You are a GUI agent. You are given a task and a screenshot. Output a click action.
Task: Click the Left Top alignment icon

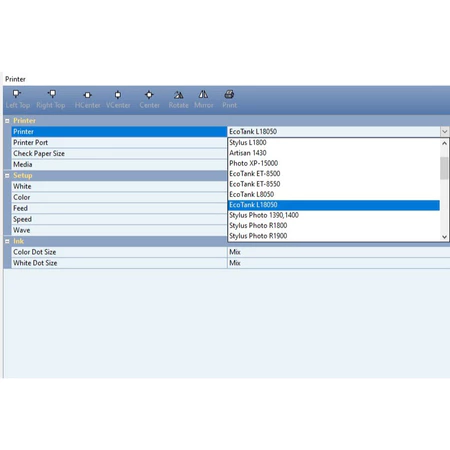17,94
